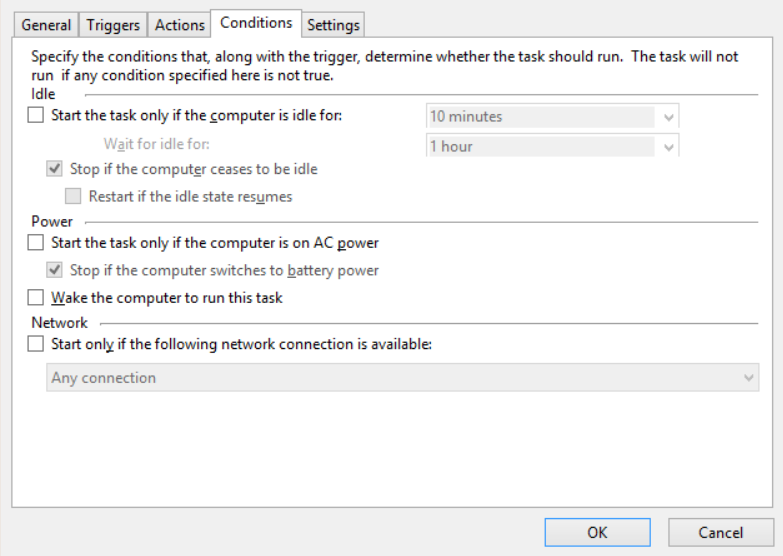Open the Any connection network dropdown
783x556 pixels.
tap(402, 378)
